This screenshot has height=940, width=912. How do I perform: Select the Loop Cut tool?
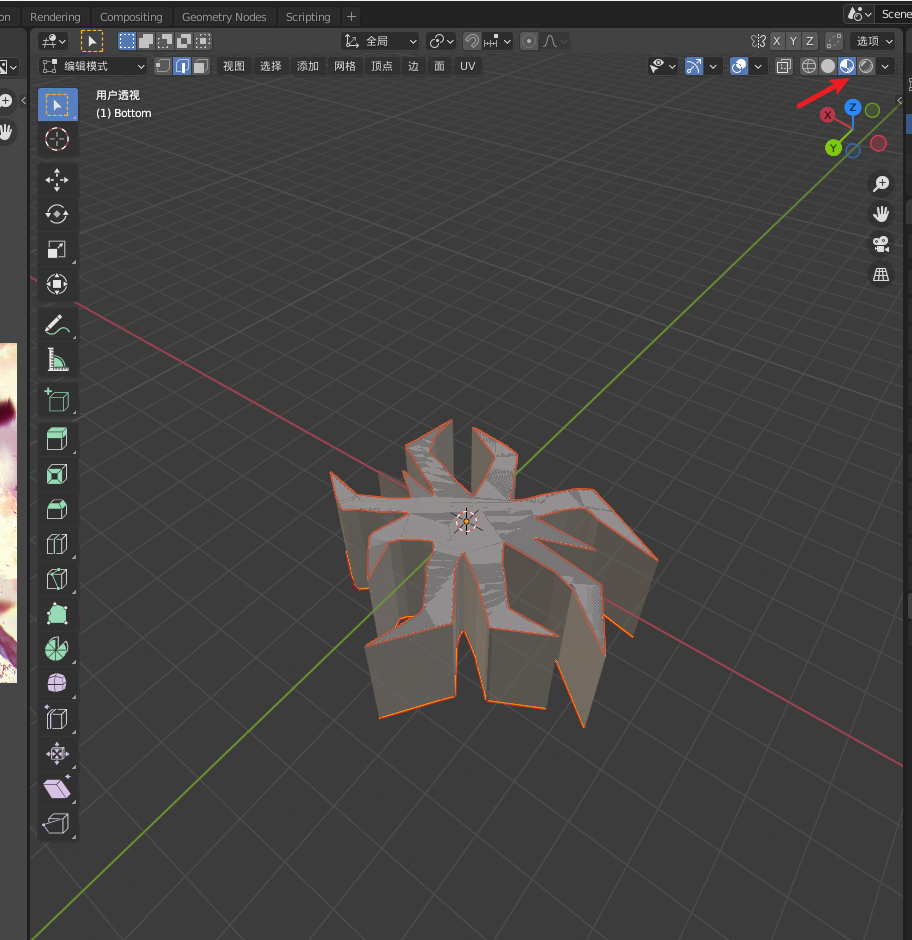click(x=58, y=544)
